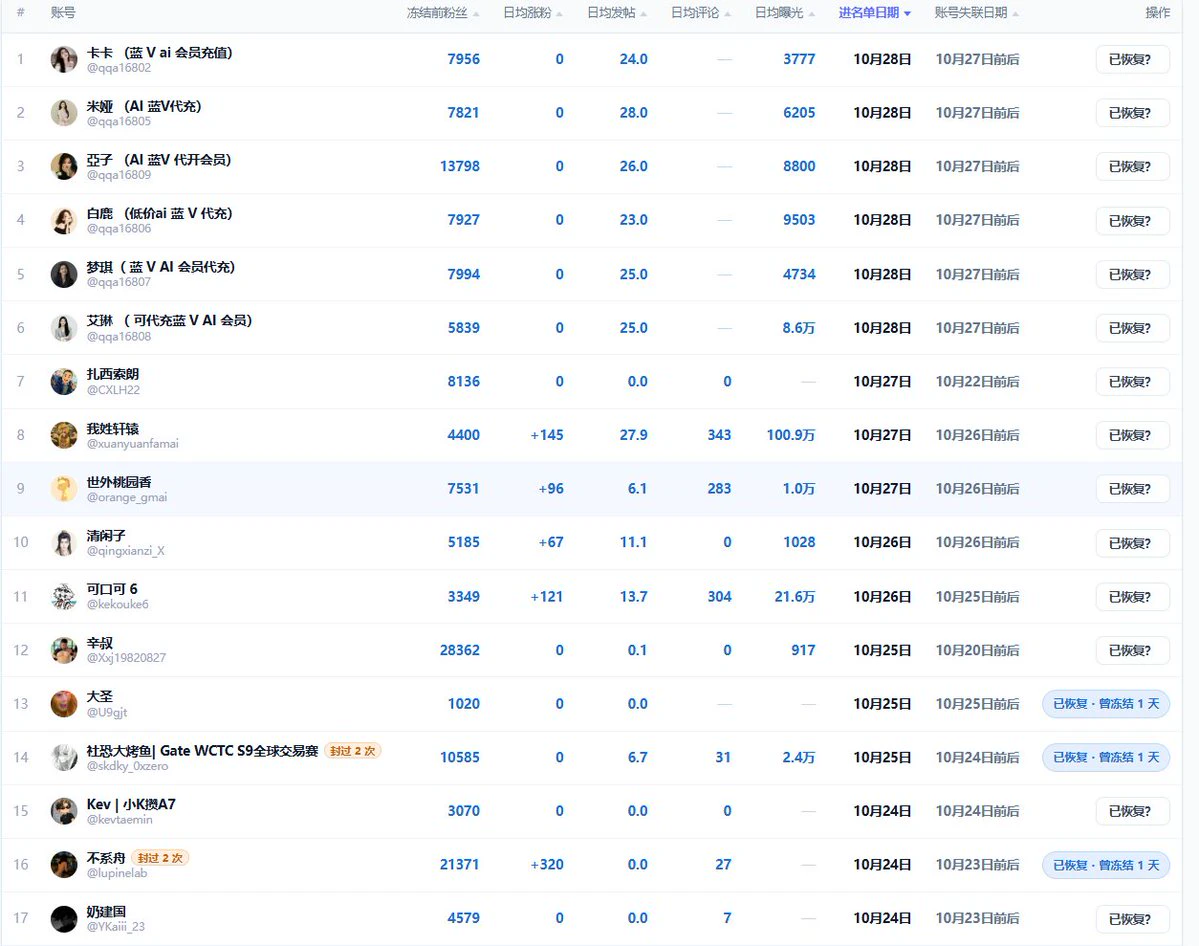Click the handle @Xxj19820827
The width and height of the screenshot is (1199, 946).
coord(126,658)
